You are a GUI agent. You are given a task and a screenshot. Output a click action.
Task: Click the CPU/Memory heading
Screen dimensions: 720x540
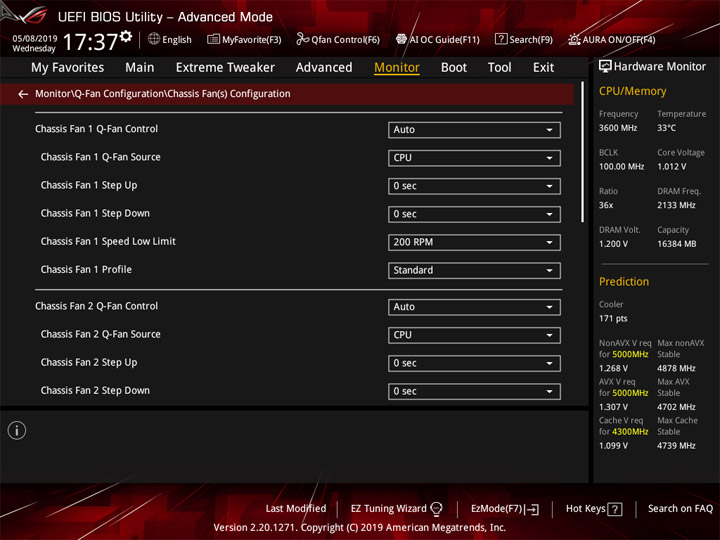[632, 91]
